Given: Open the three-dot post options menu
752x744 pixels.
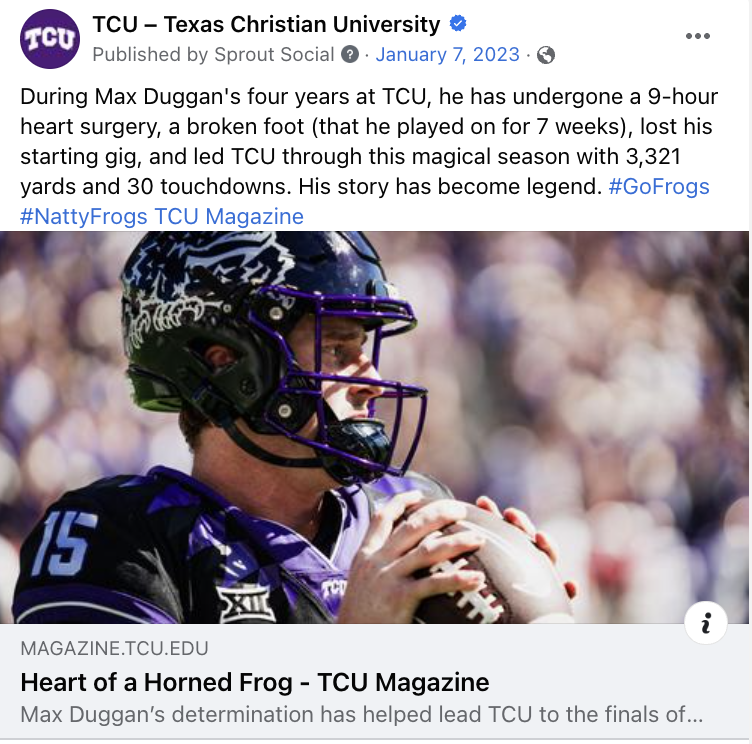Looking at the screenshot, I should click(697, 37).
